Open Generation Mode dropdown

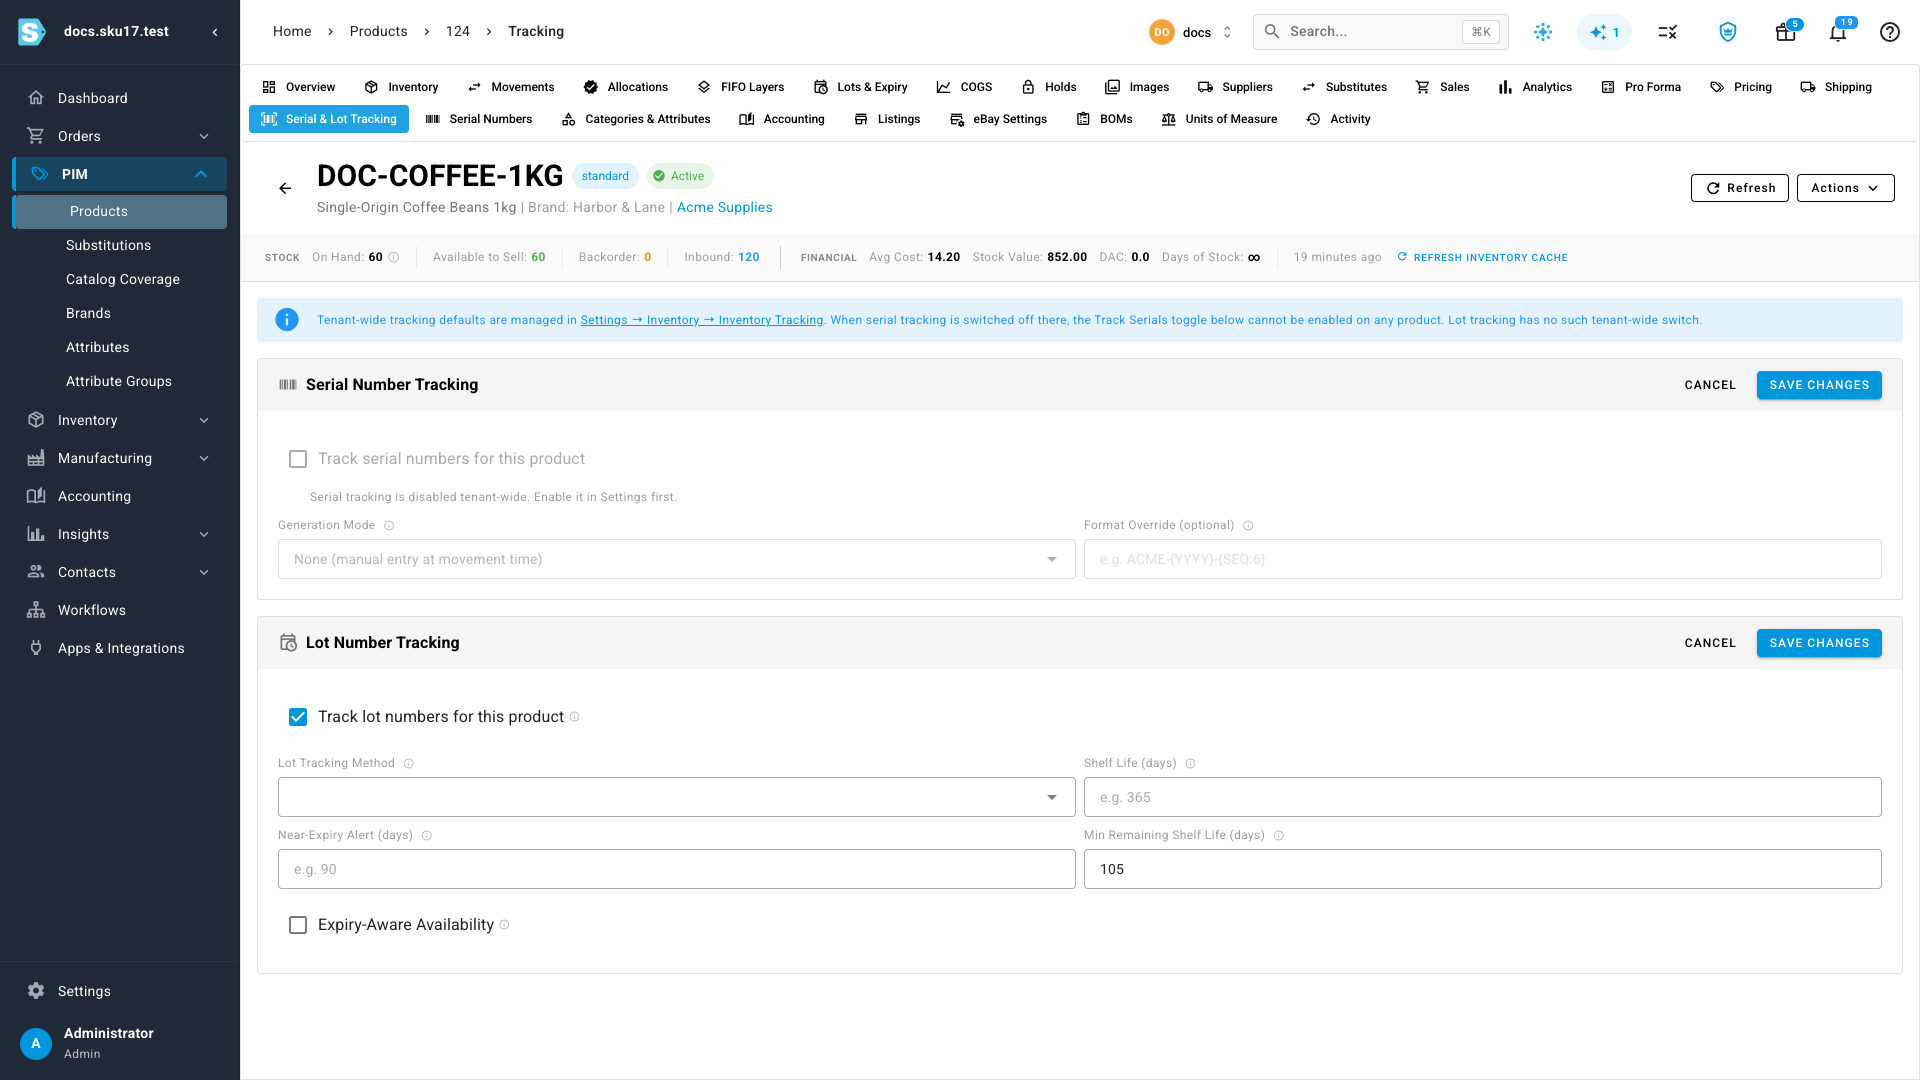coord(676,559)
